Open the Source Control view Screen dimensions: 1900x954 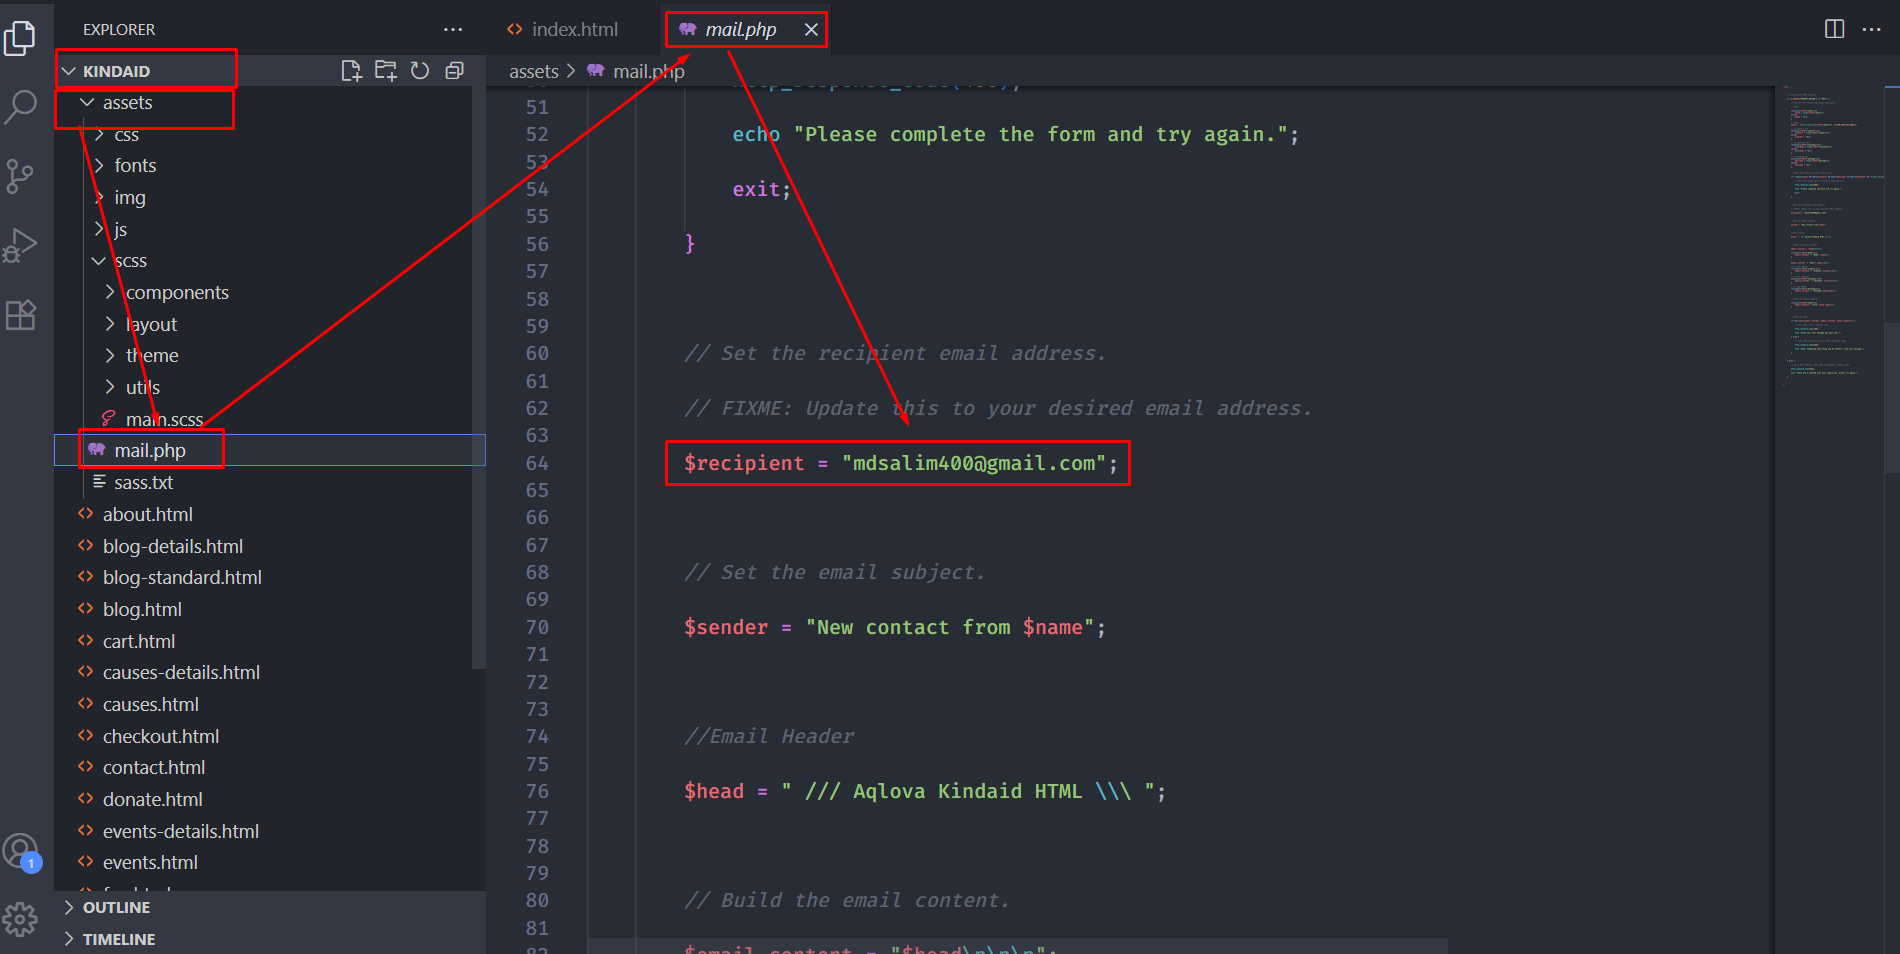(21, 176)
